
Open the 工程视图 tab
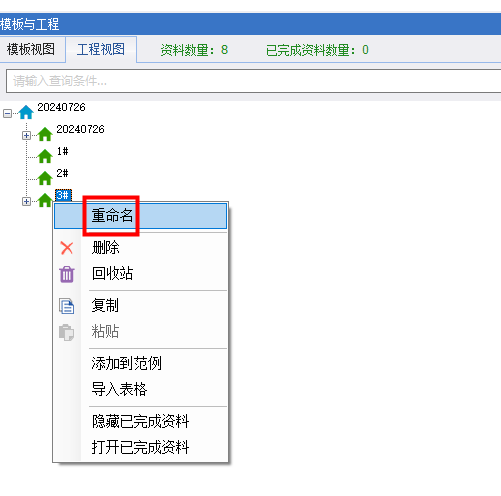[x=101, y=50]
